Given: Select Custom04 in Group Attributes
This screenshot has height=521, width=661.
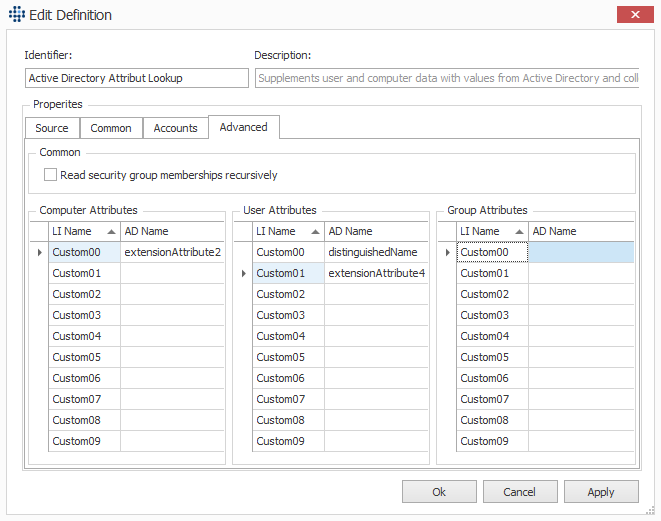Looking at the screenshot, I should coord(492,336).
